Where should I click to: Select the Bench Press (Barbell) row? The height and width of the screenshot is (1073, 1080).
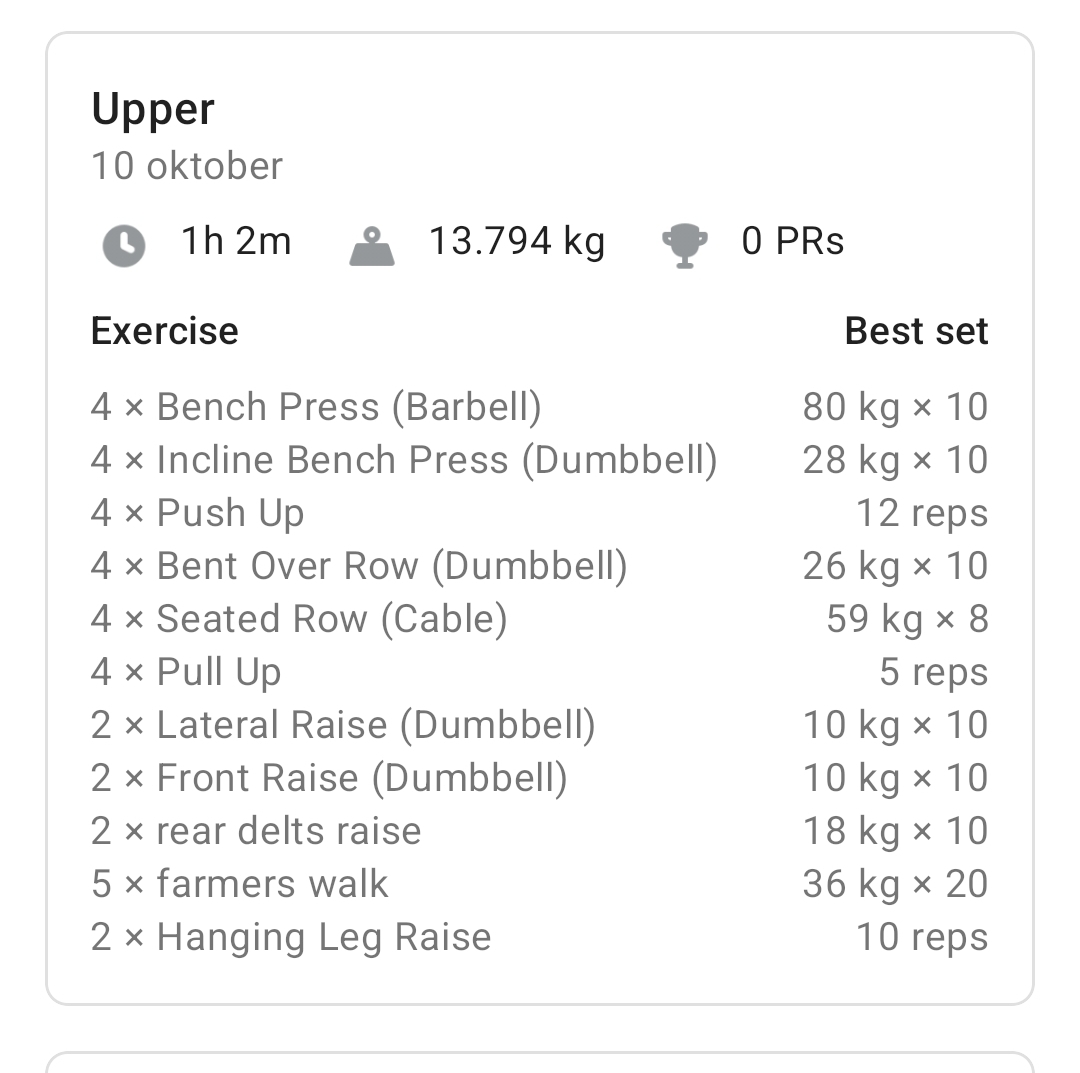[x=316, y=407]
